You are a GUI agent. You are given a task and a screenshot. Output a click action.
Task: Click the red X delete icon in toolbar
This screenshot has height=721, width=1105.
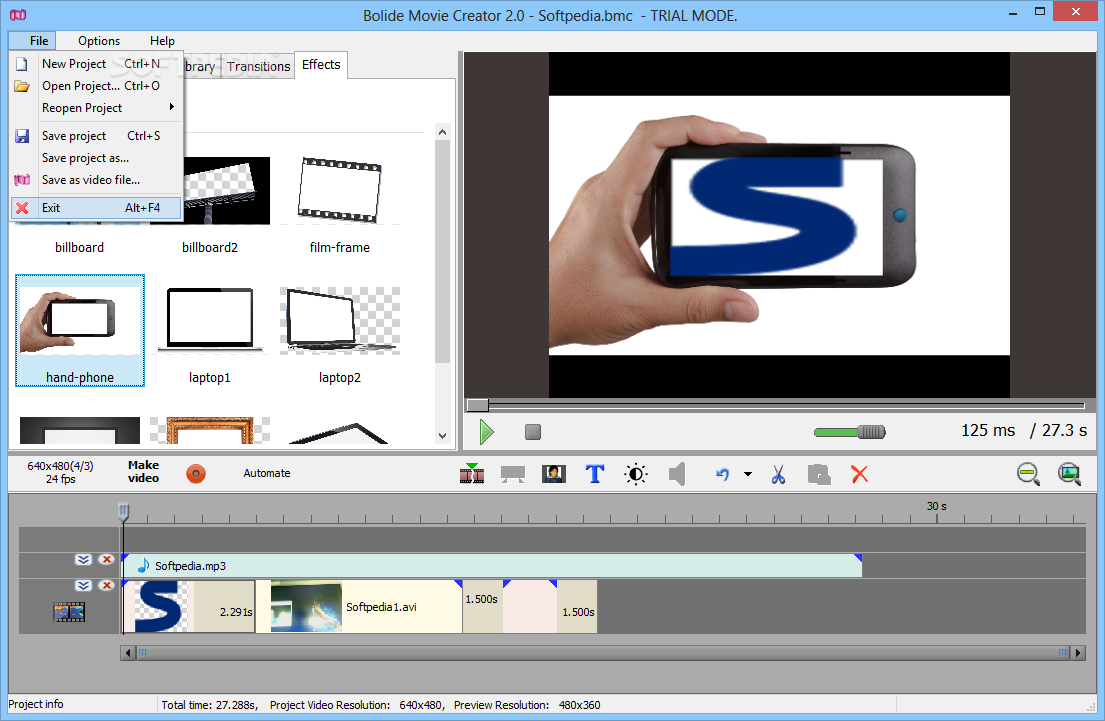point(859,474)
